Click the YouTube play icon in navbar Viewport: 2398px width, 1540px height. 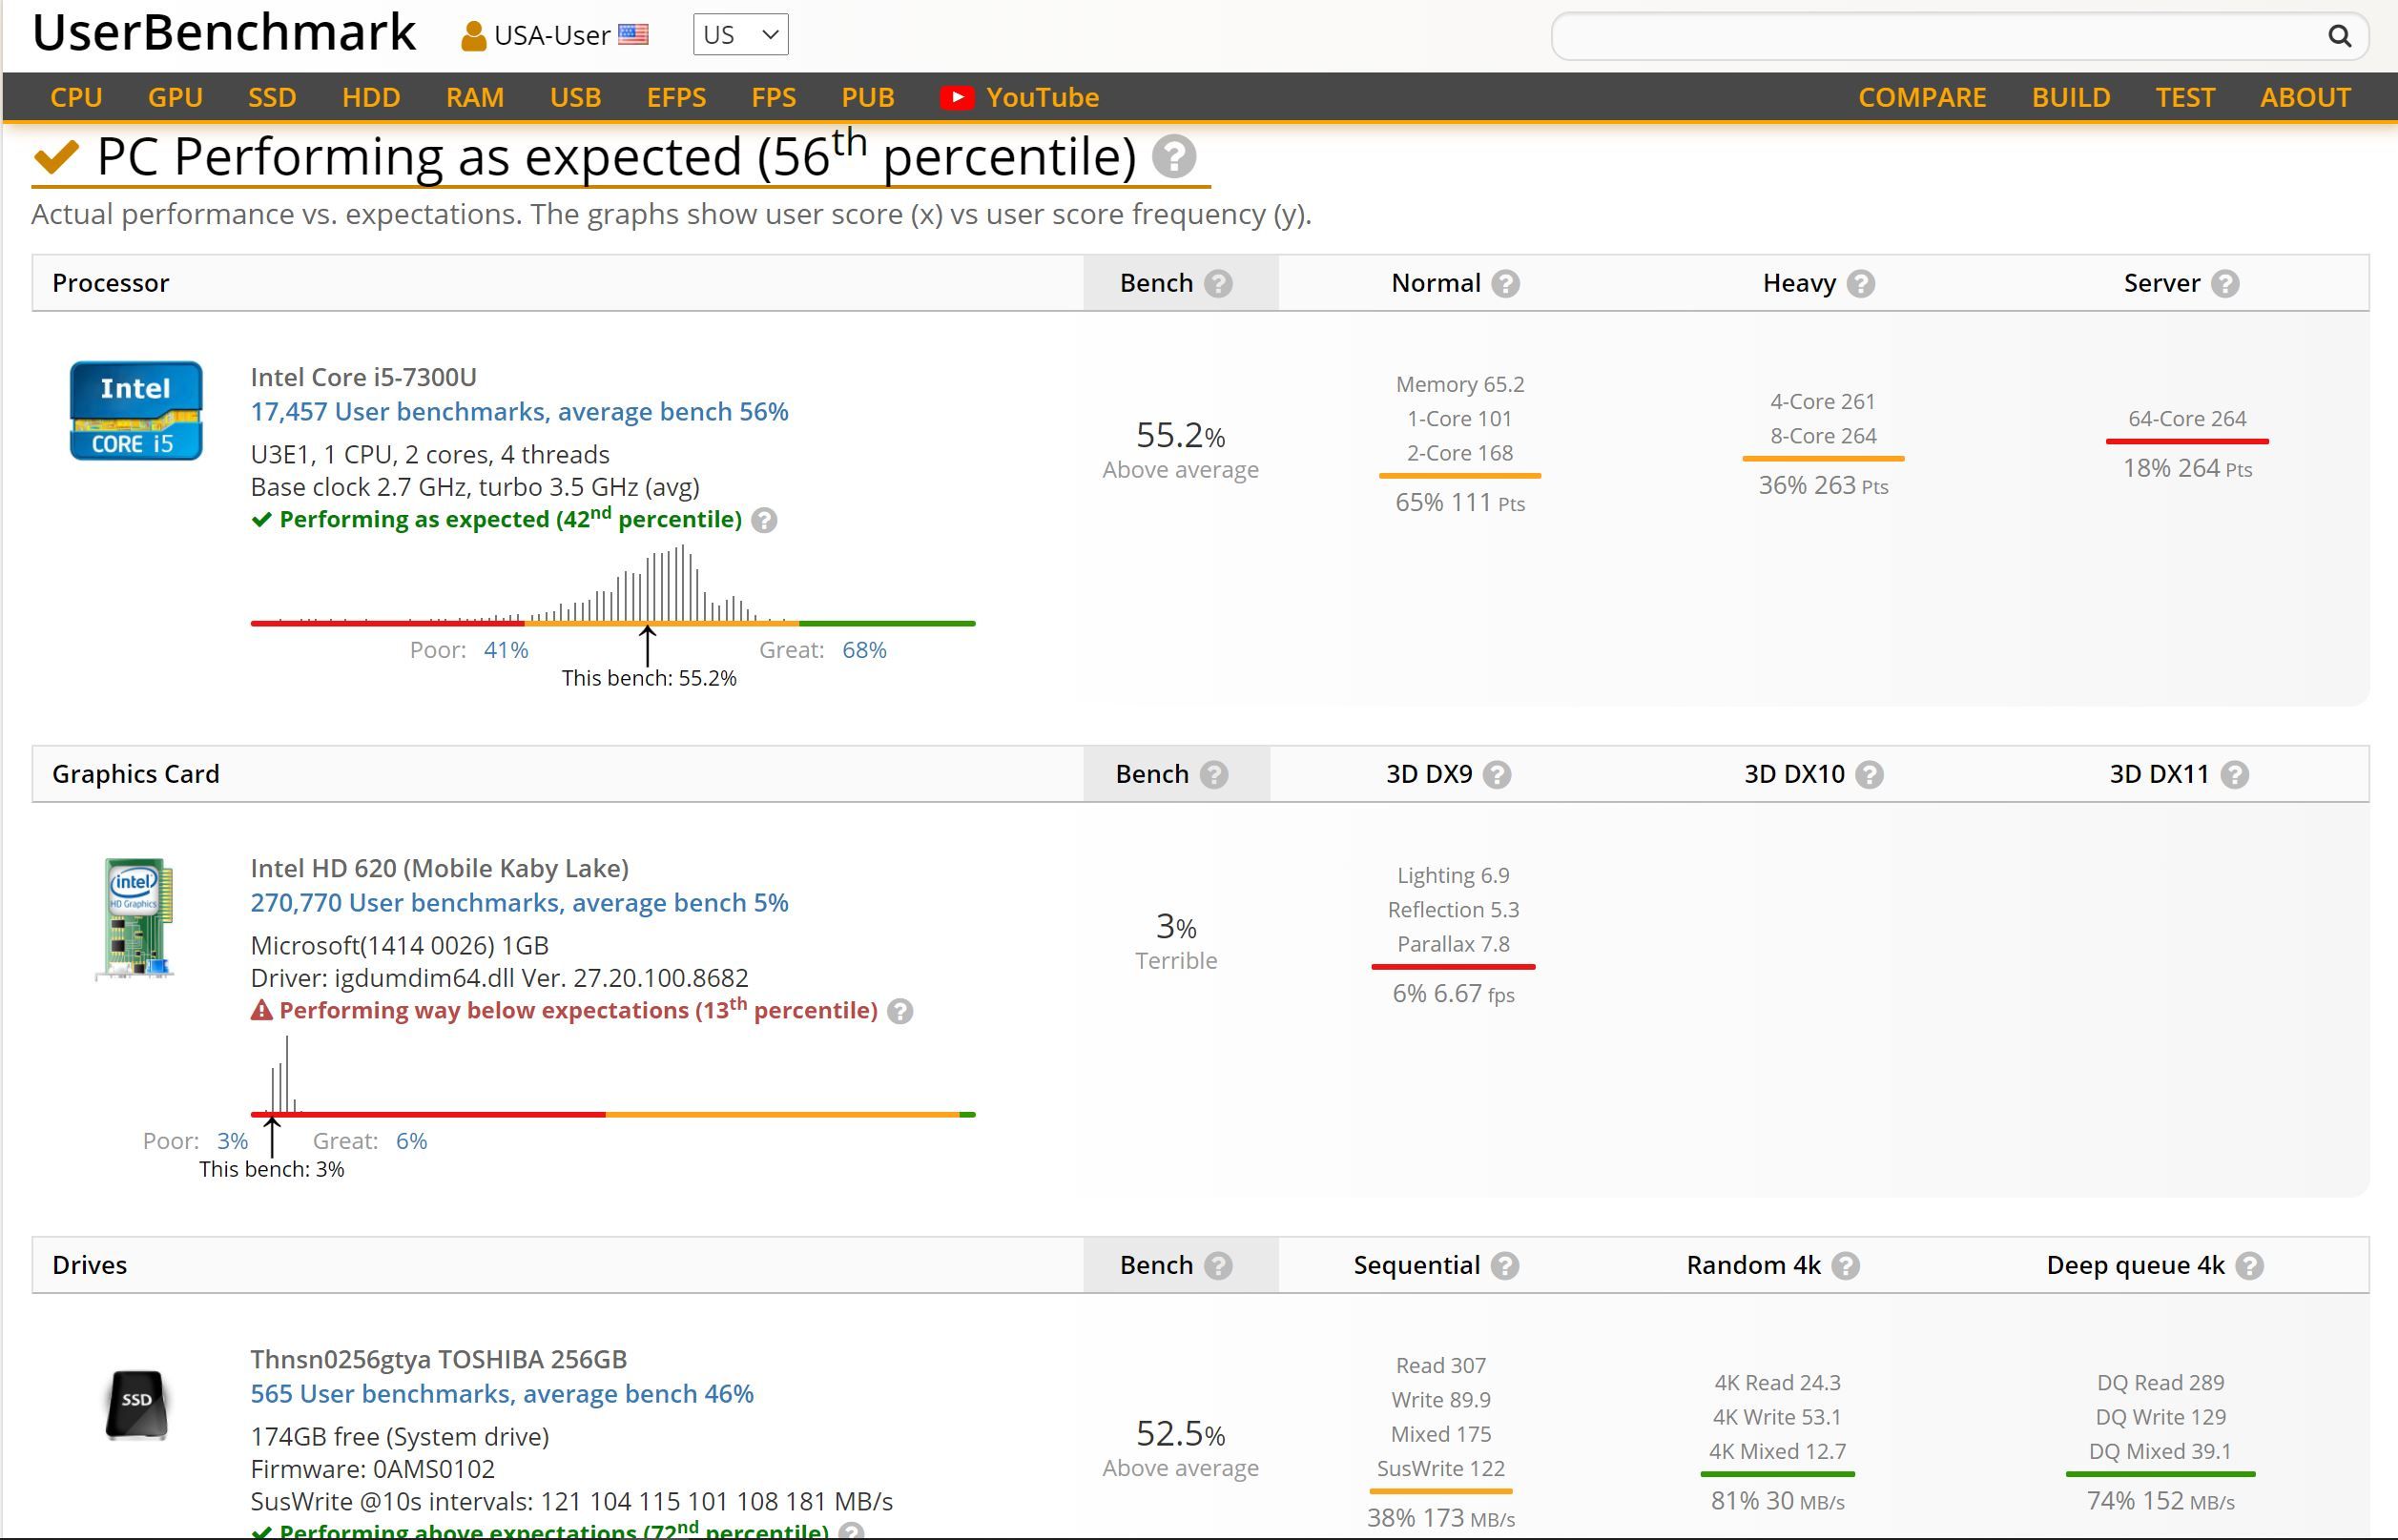(x=957, y=97)
